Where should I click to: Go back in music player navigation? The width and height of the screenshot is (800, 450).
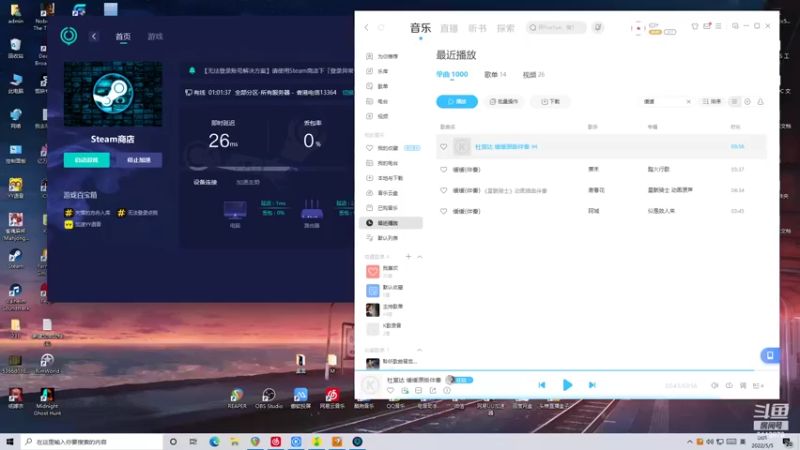click(366, 28)
